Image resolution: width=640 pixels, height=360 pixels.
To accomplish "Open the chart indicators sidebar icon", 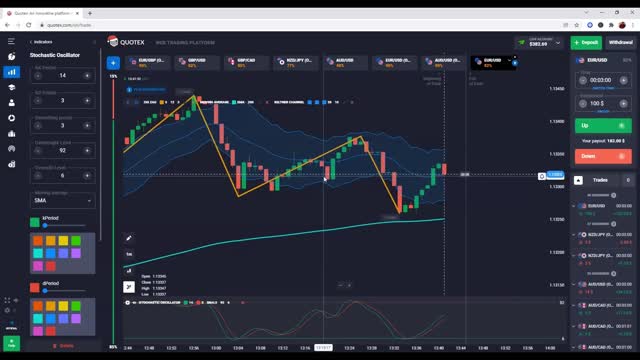I will 11,72.
